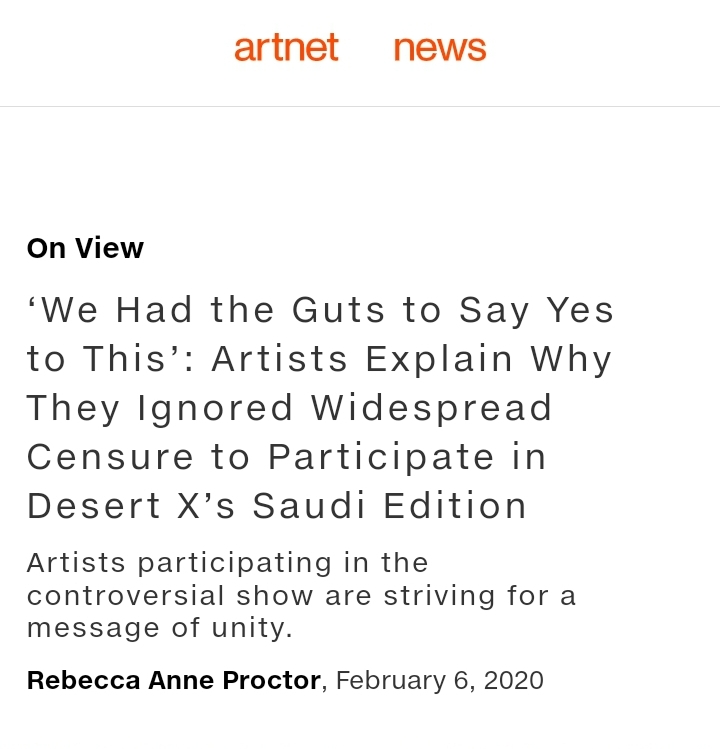Click the February 6, 2020 date
The height and width of the screenshot is (749, 720).
(x=440, y=681)
